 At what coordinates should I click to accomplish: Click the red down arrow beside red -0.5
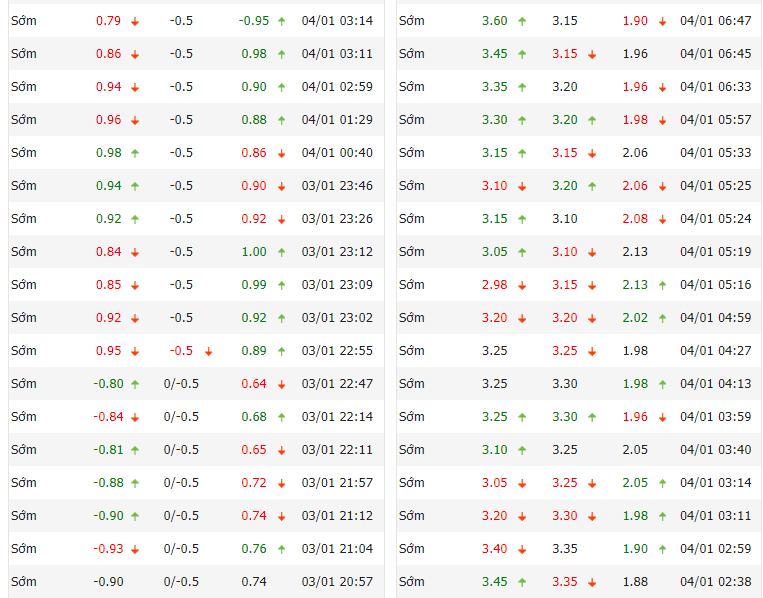208,351
